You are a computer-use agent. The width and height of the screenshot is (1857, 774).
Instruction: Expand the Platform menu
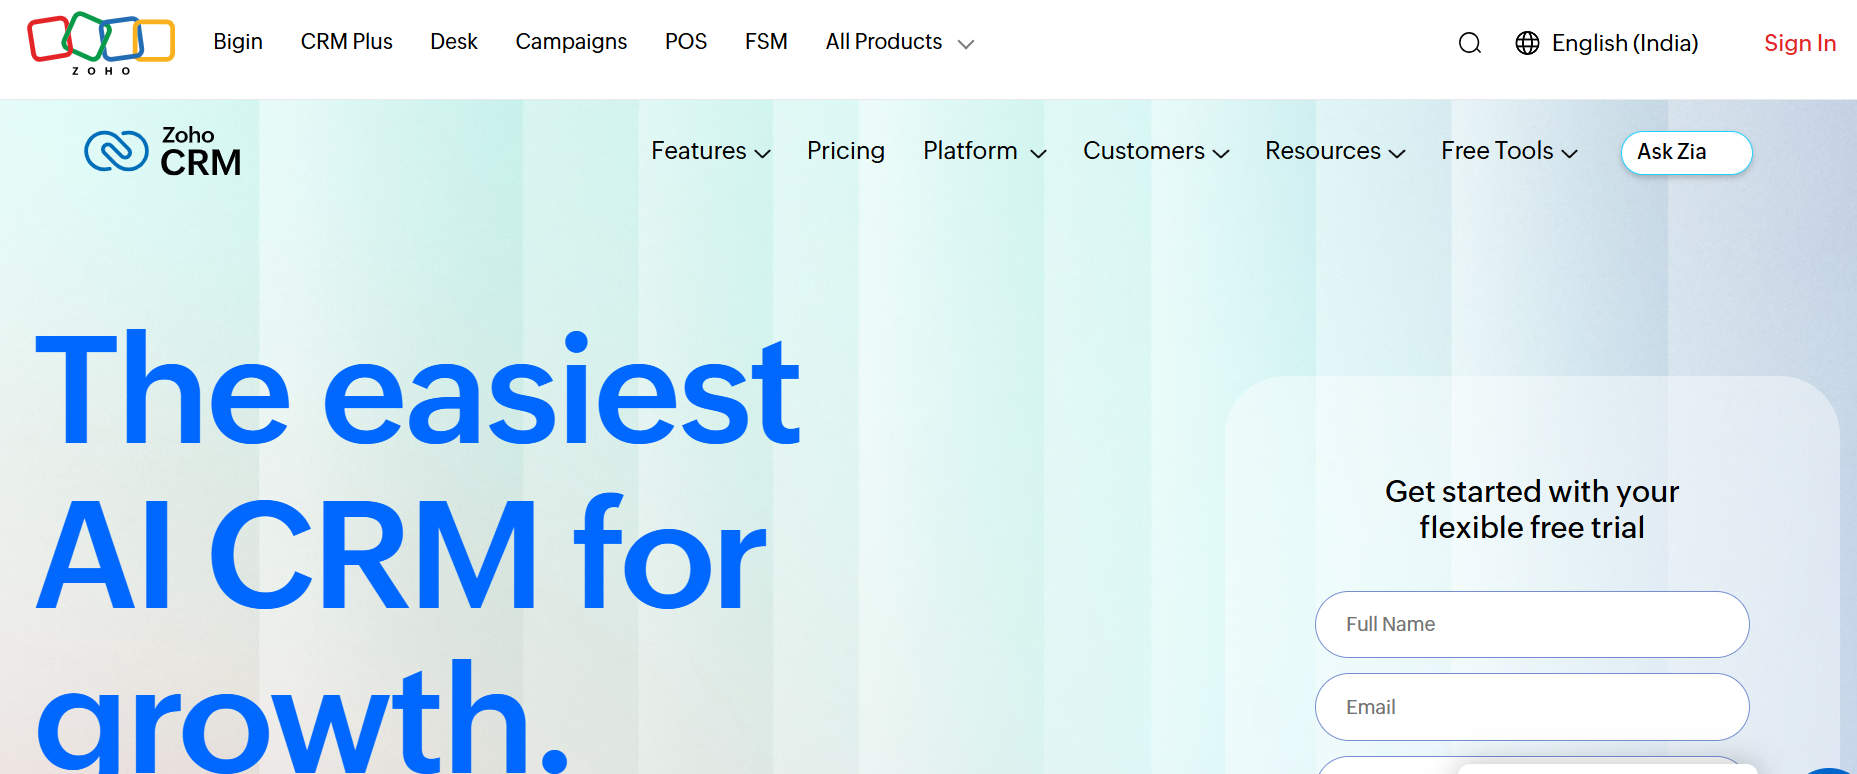click(985, 151)
